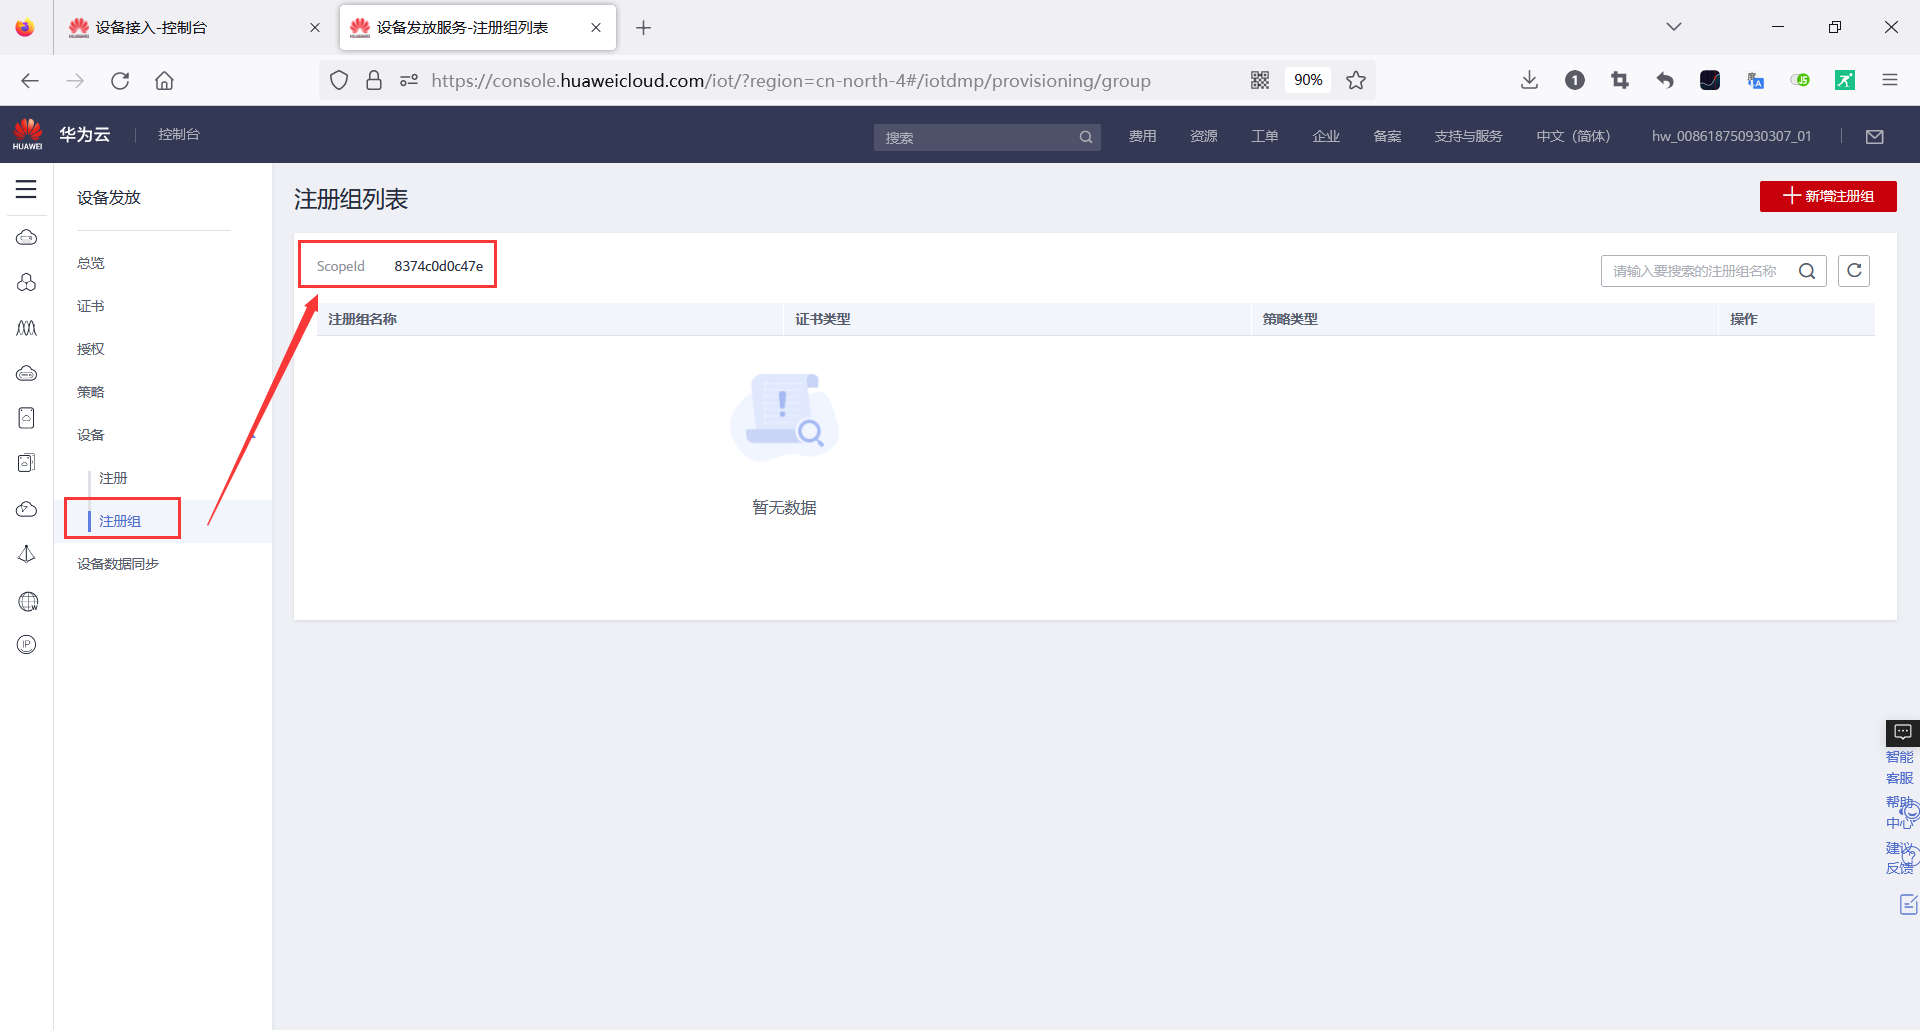This screenshot has height=1030, width=1920.
Task: Click the 新增注册组 button
Action: (1828, 196)
